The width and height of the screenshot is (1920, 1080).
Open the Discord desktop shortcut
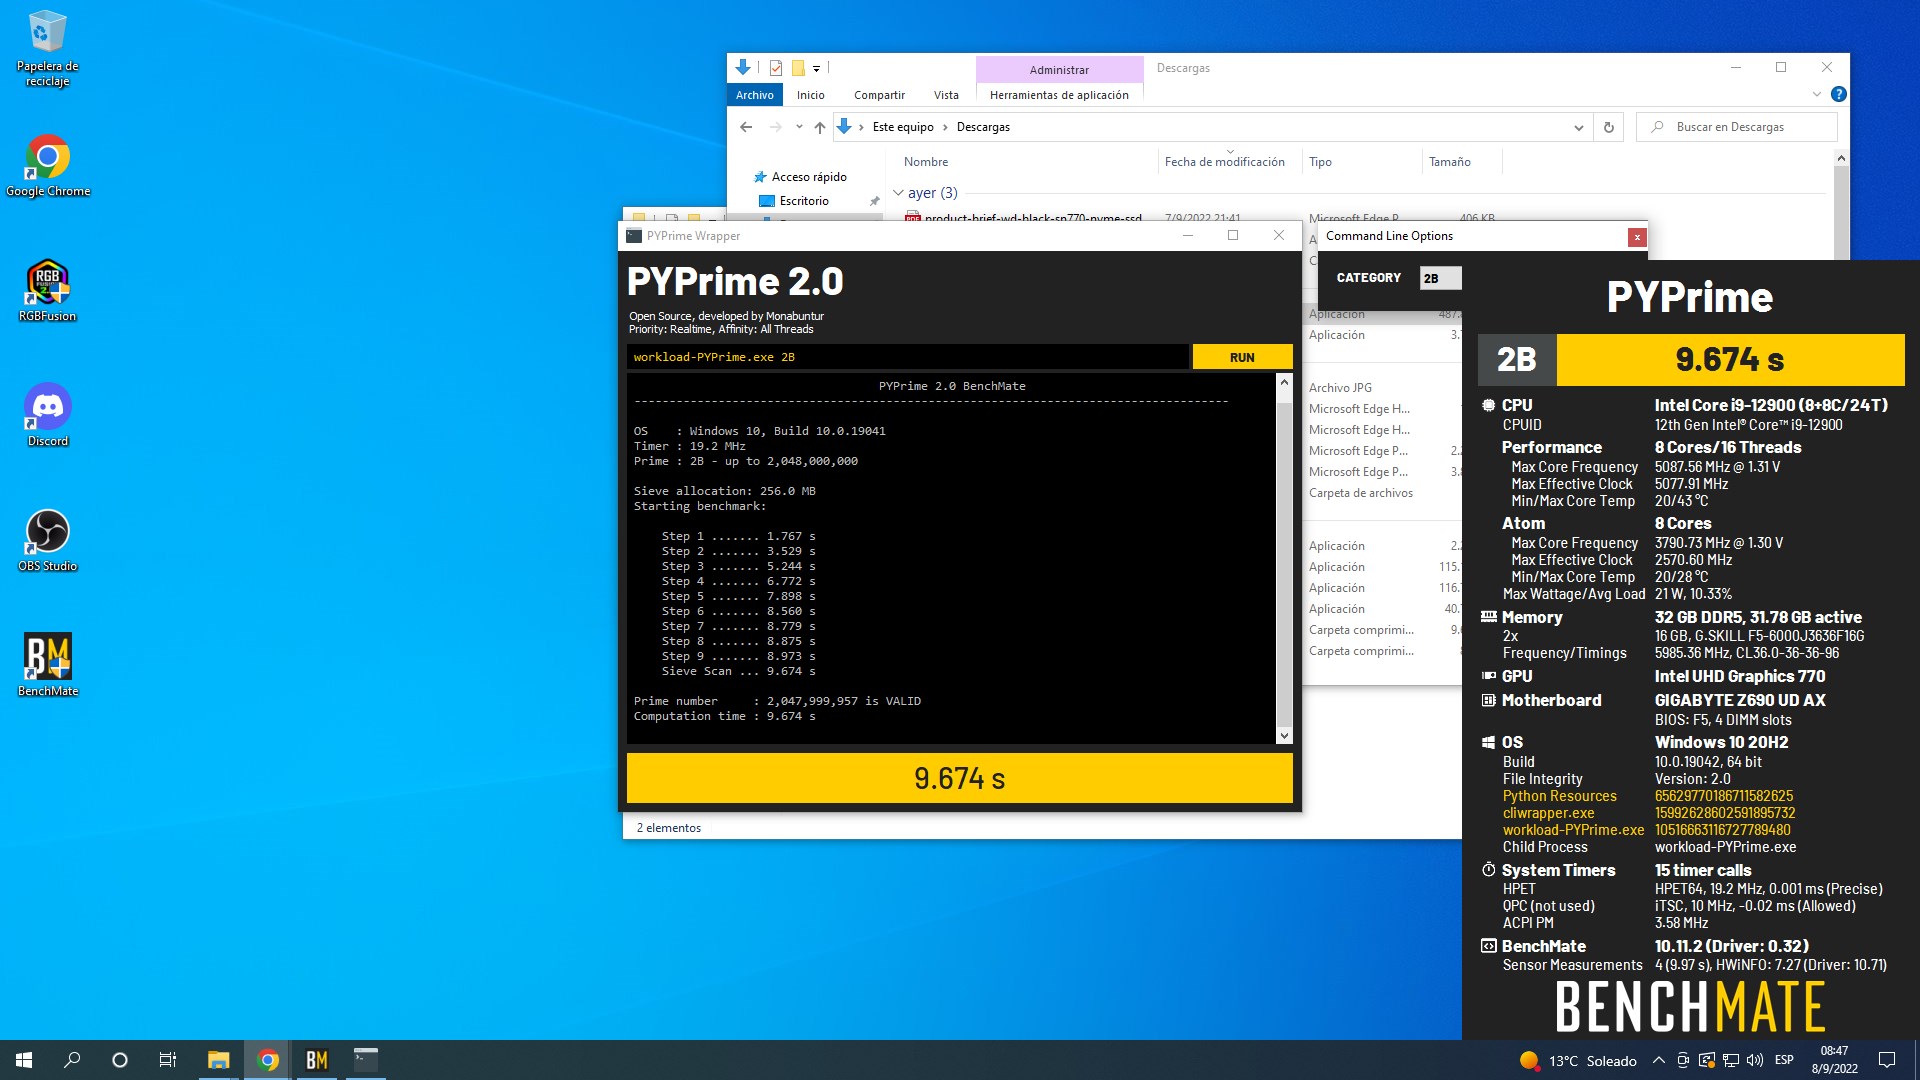[47, 415]
